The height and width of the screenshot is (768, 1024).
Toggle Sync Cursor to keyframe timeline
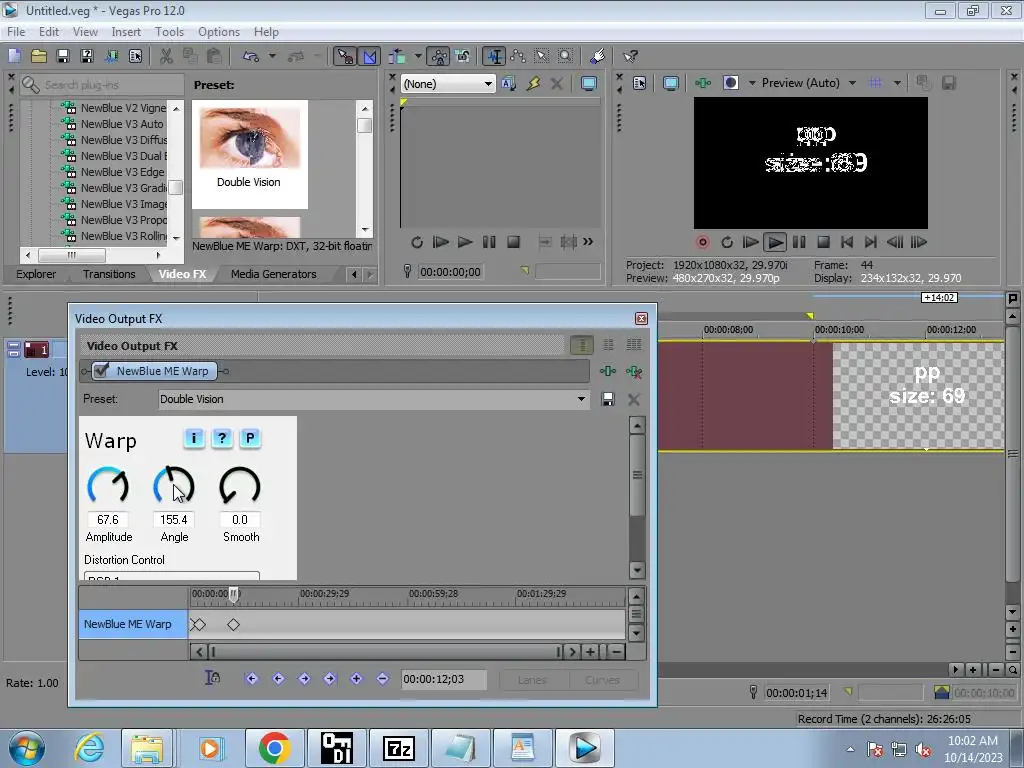click(213, 679)
